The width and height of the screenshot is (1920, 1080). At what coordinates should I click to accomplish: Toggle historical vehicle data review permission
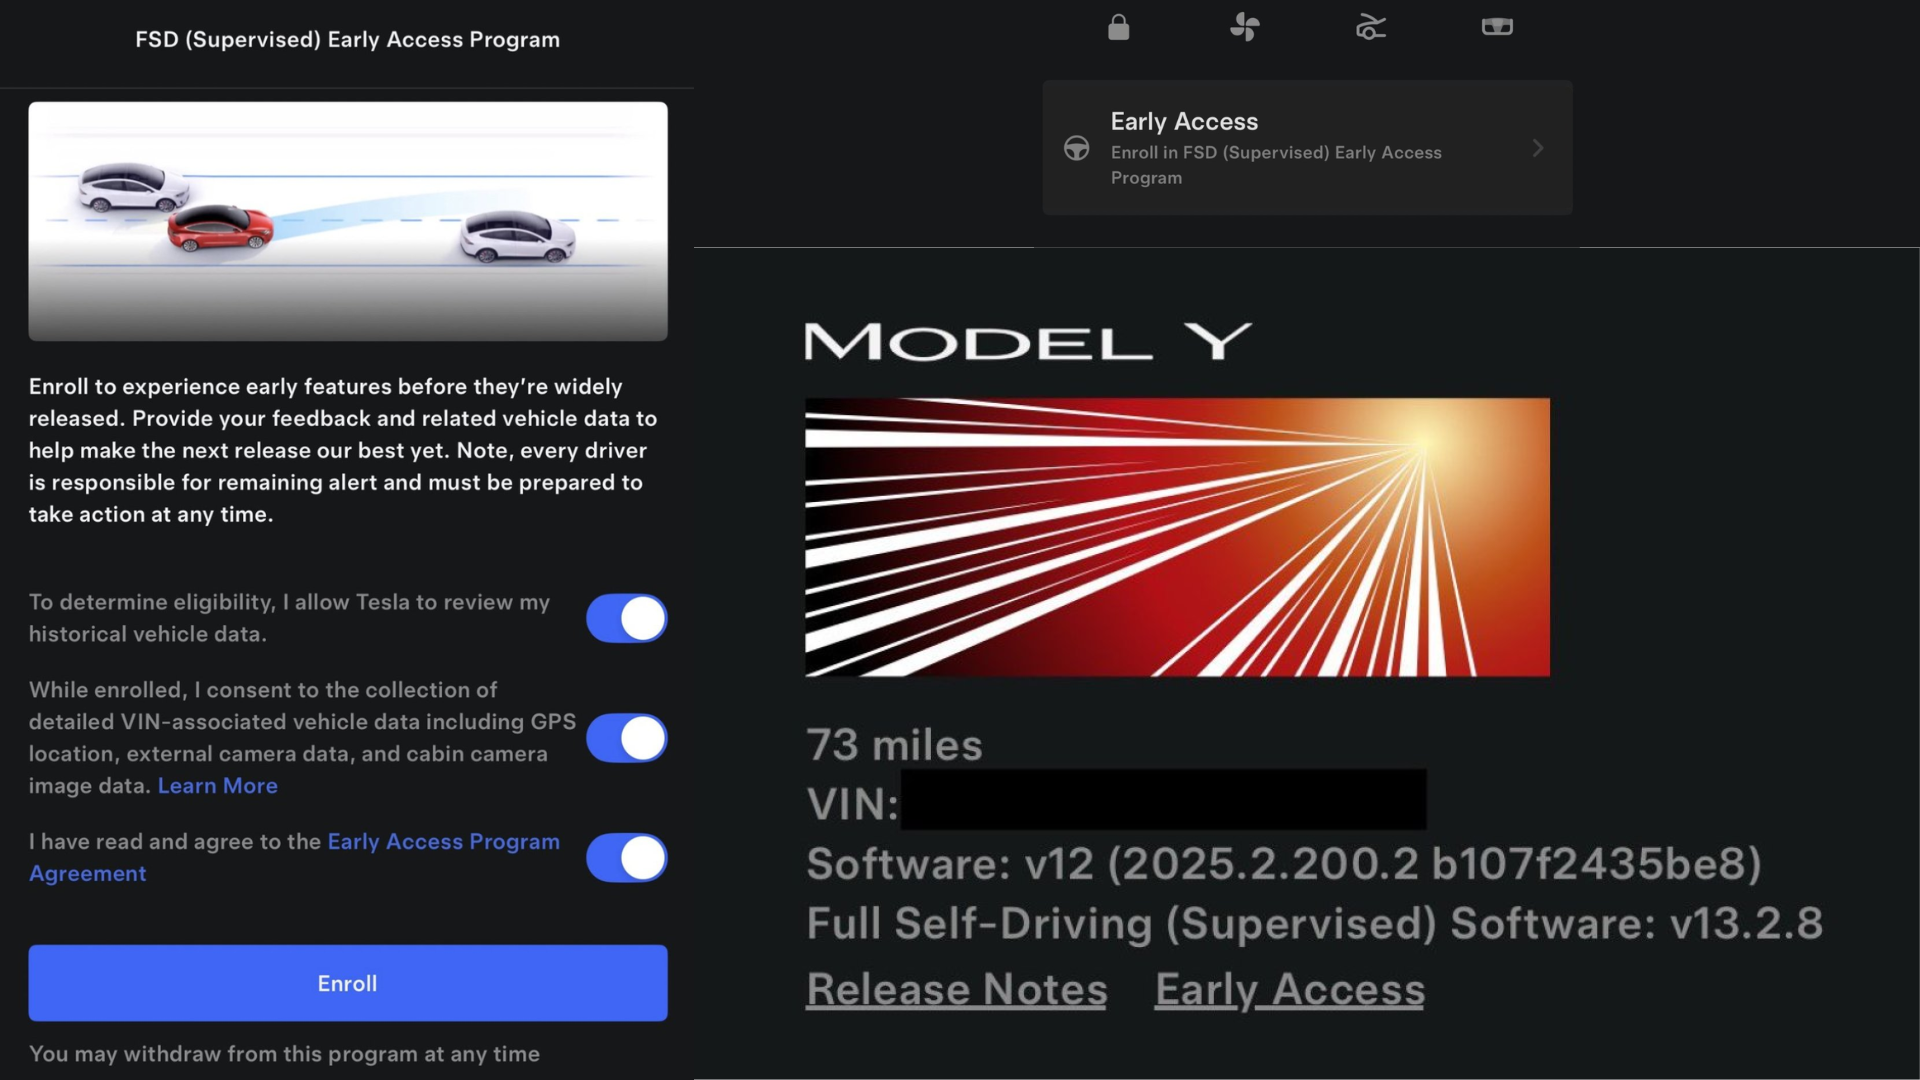(626, 618)
